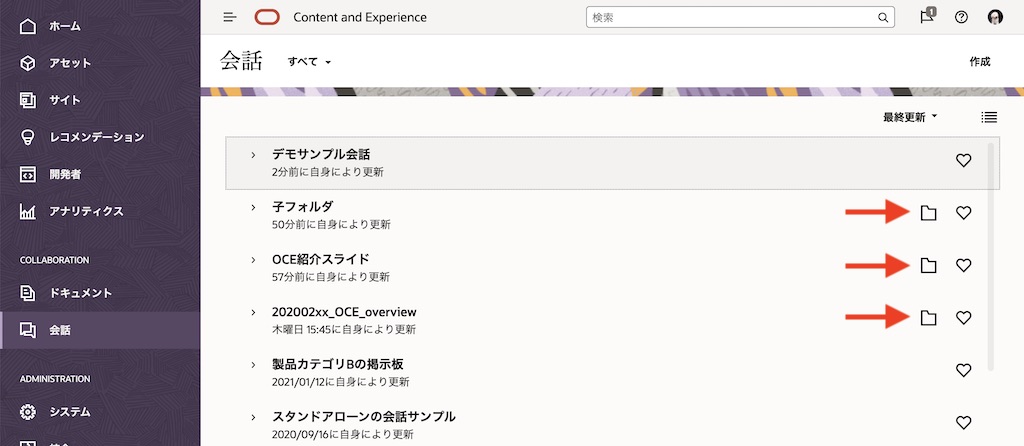Image resolution: width=1024 pixels, height=446 pixels.
Task: Click the 作成 button
Action: [x=979, y=62]
